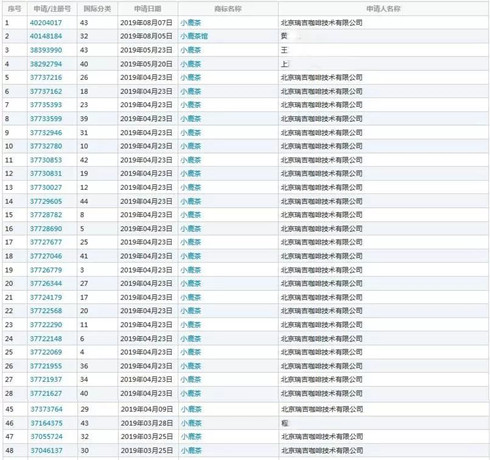Open 小鹿茶 trademark link in row 48
Image resolution: width=490 pixels, height=460 pixels.
coord(191,450)
